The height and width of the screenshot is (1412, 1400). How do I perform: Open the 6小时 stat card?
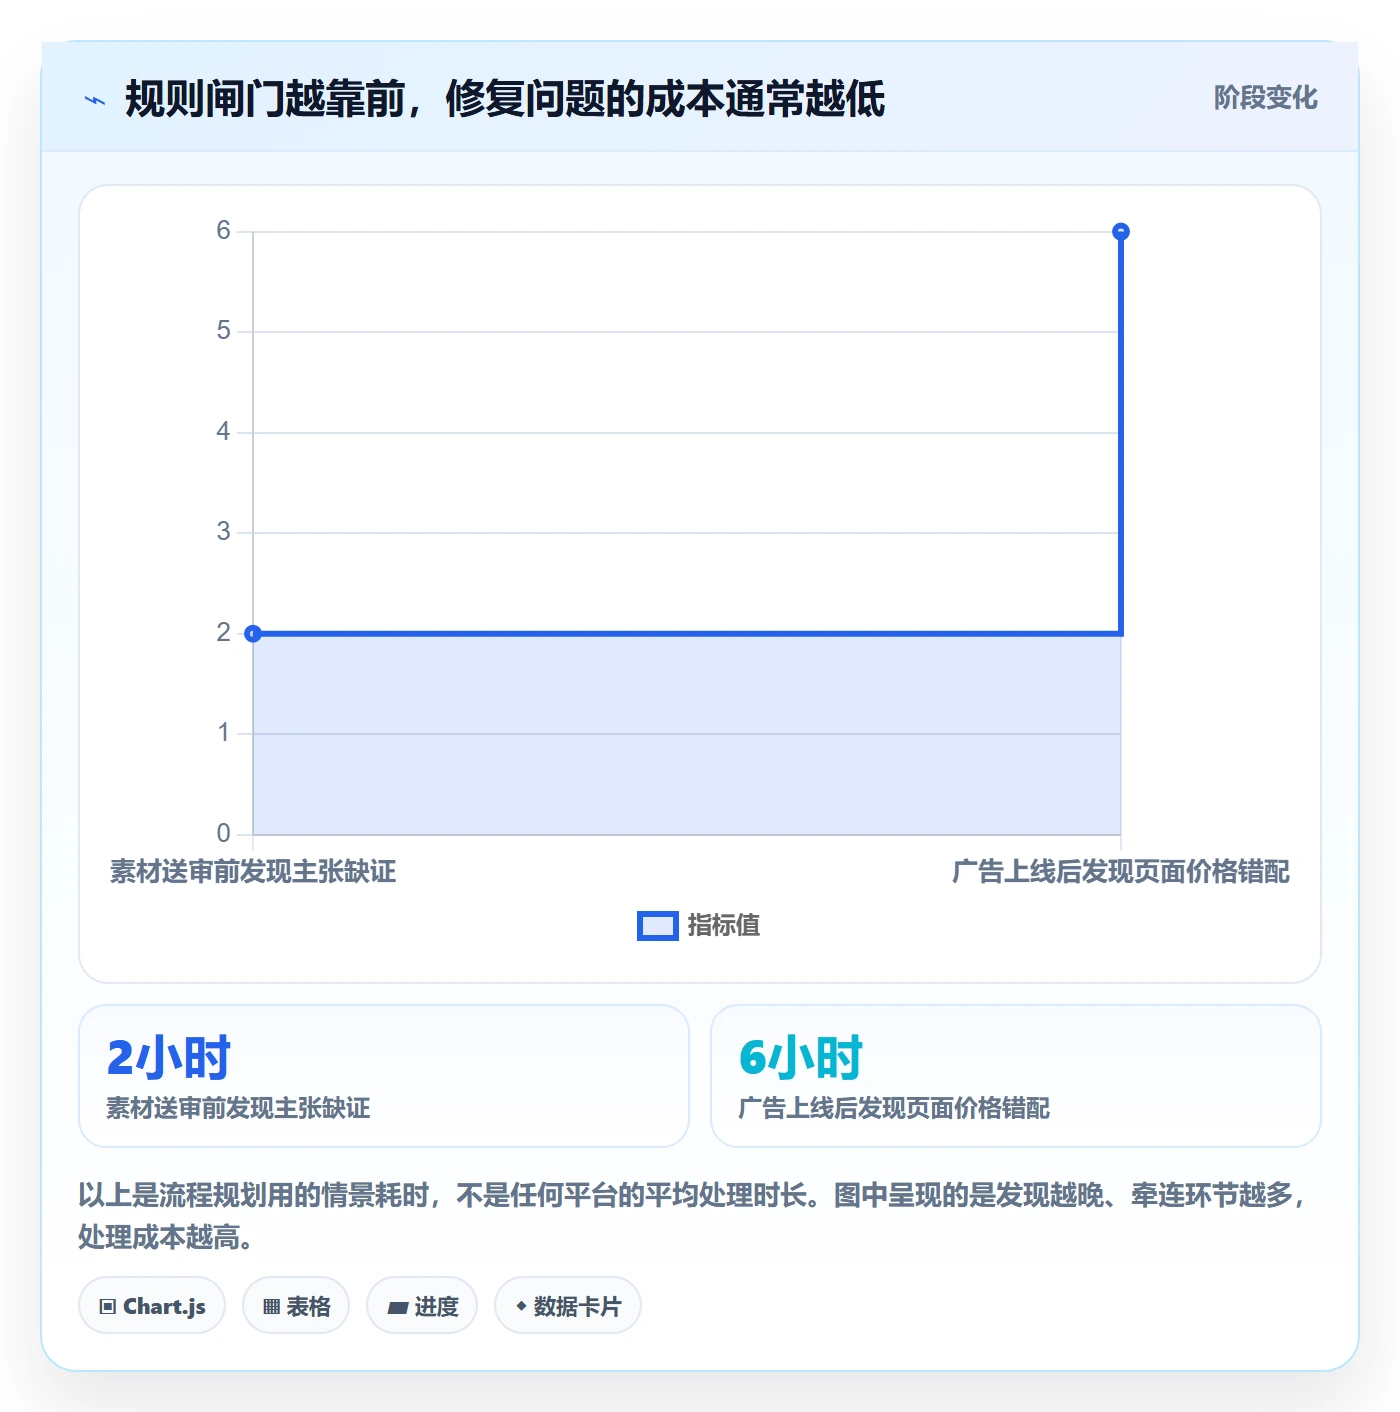pos(1016,1076)
